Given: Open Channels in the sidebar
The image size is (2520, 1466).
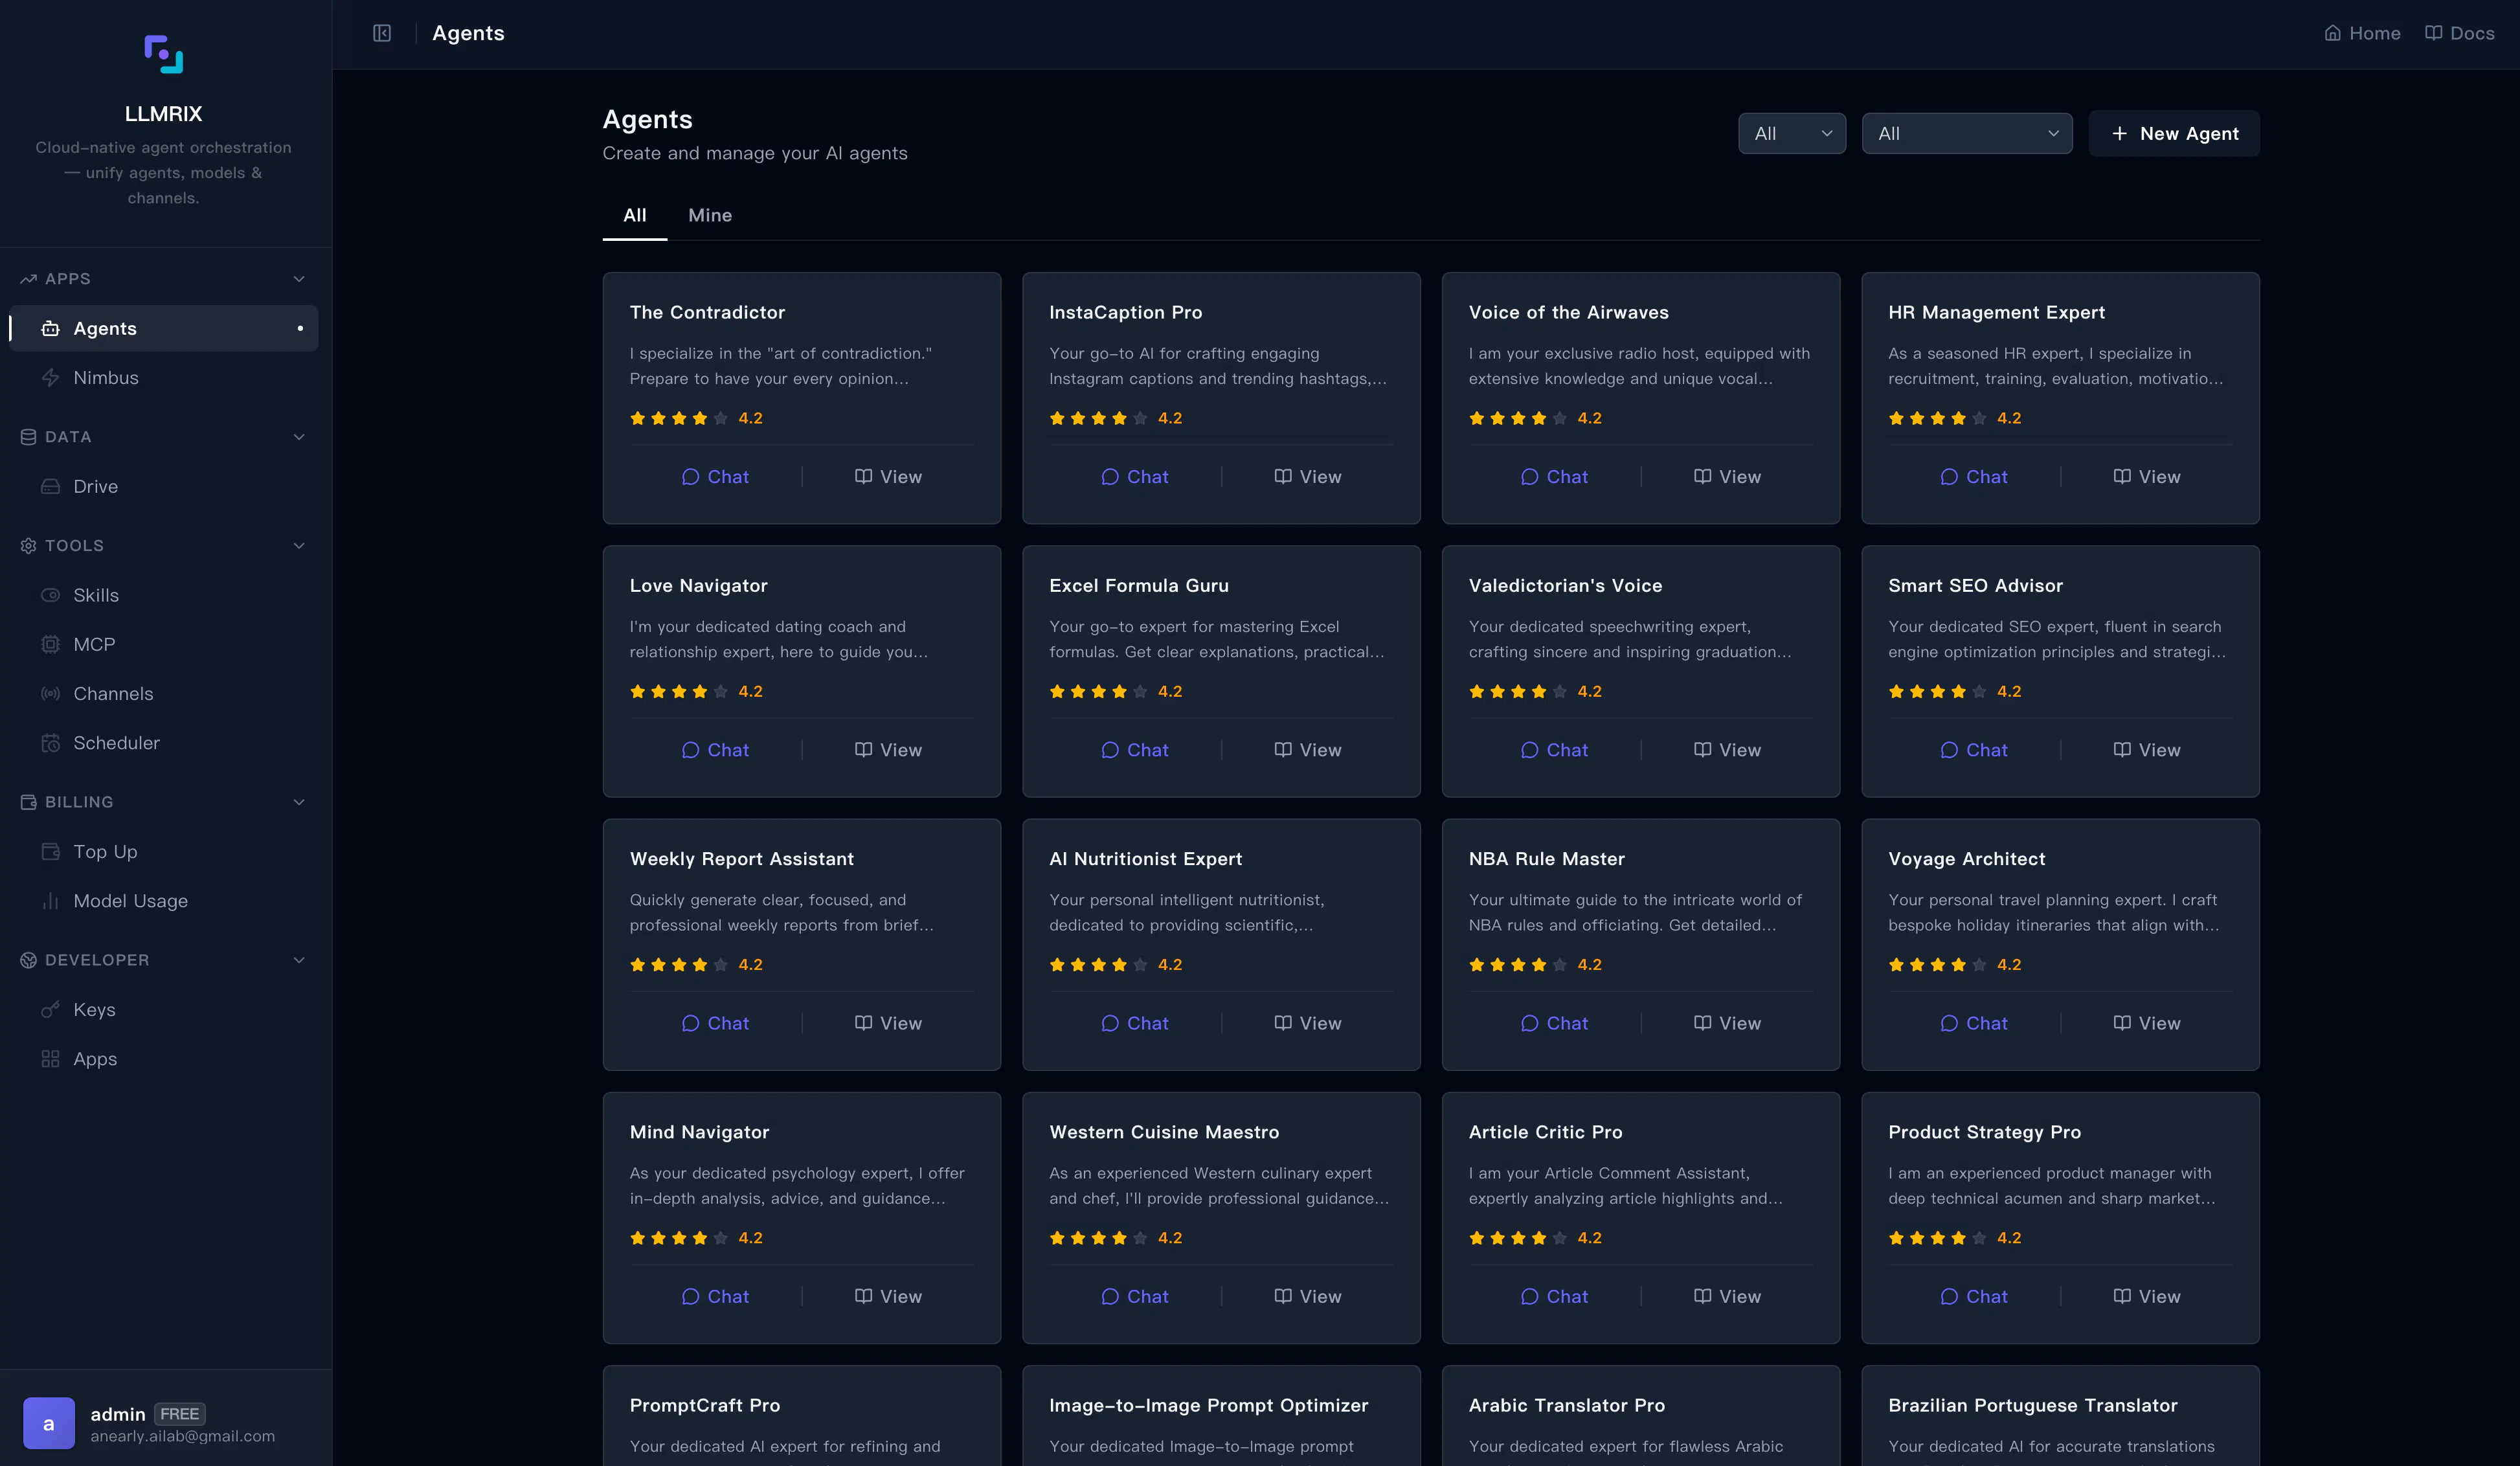Looking at the screenshot, I should point(164,693).
